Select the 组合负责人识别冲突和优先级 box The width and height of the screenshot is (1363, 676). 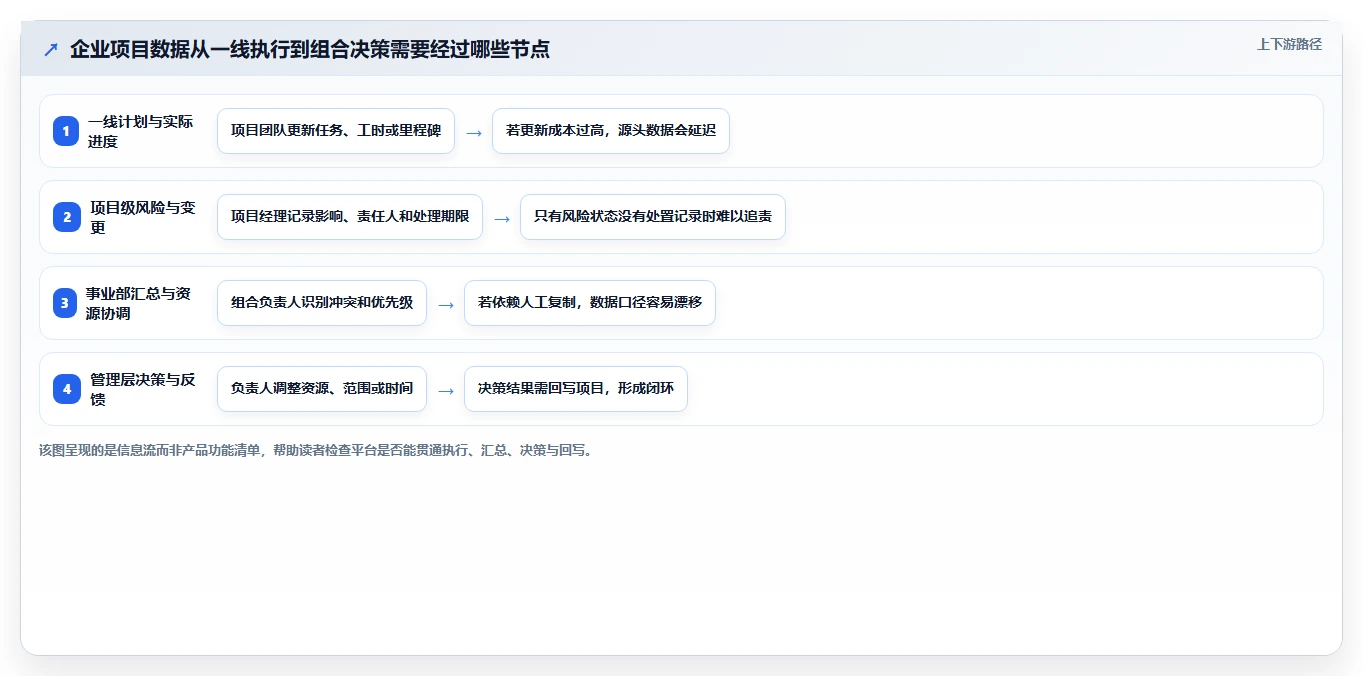point(322,303)
